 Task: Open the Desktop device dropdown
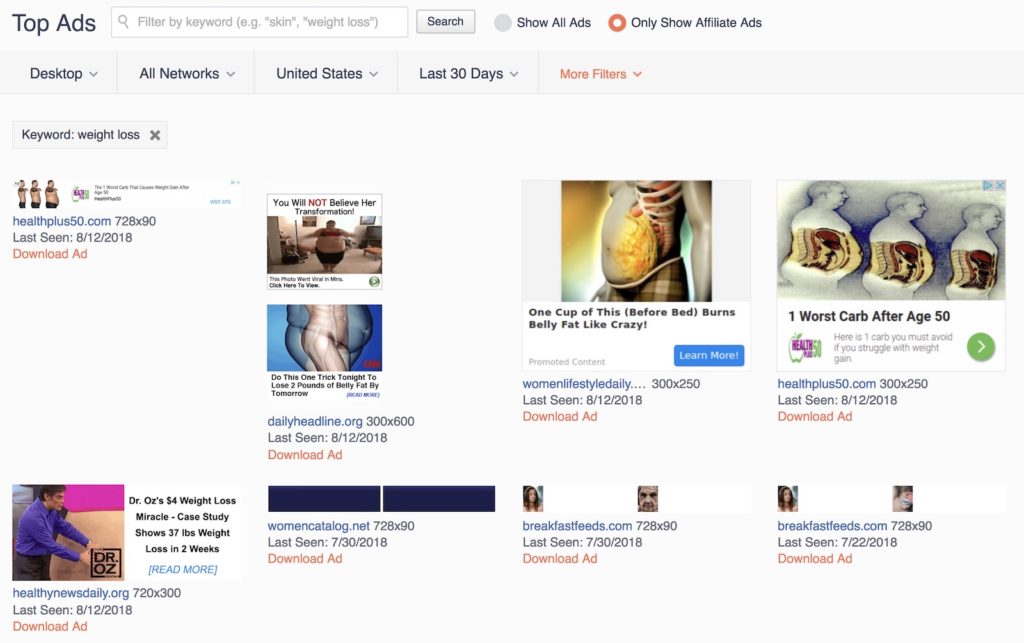pyautogui.click(x=64, y=73)
